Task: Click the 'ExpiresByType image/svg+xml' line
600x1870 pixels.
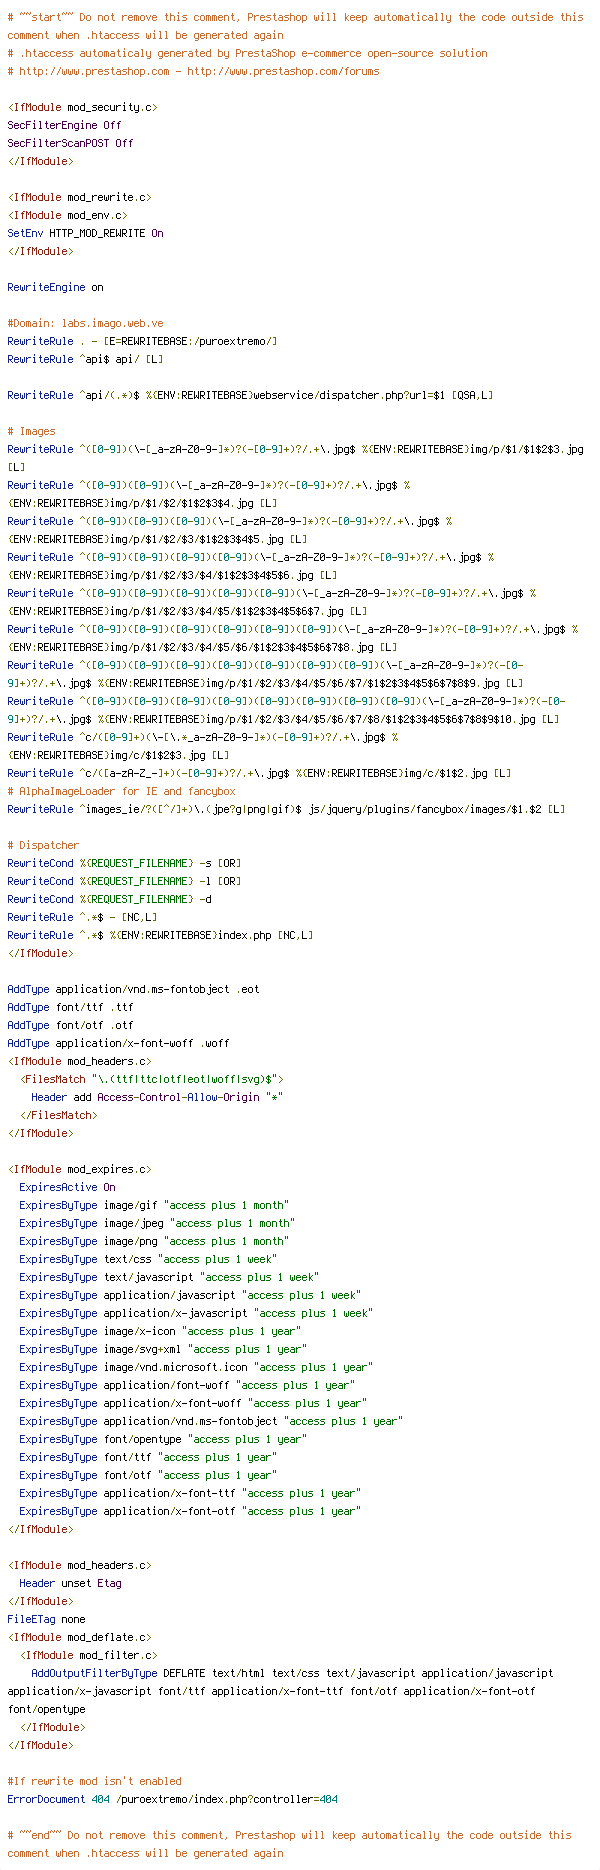Action: 166,1349
